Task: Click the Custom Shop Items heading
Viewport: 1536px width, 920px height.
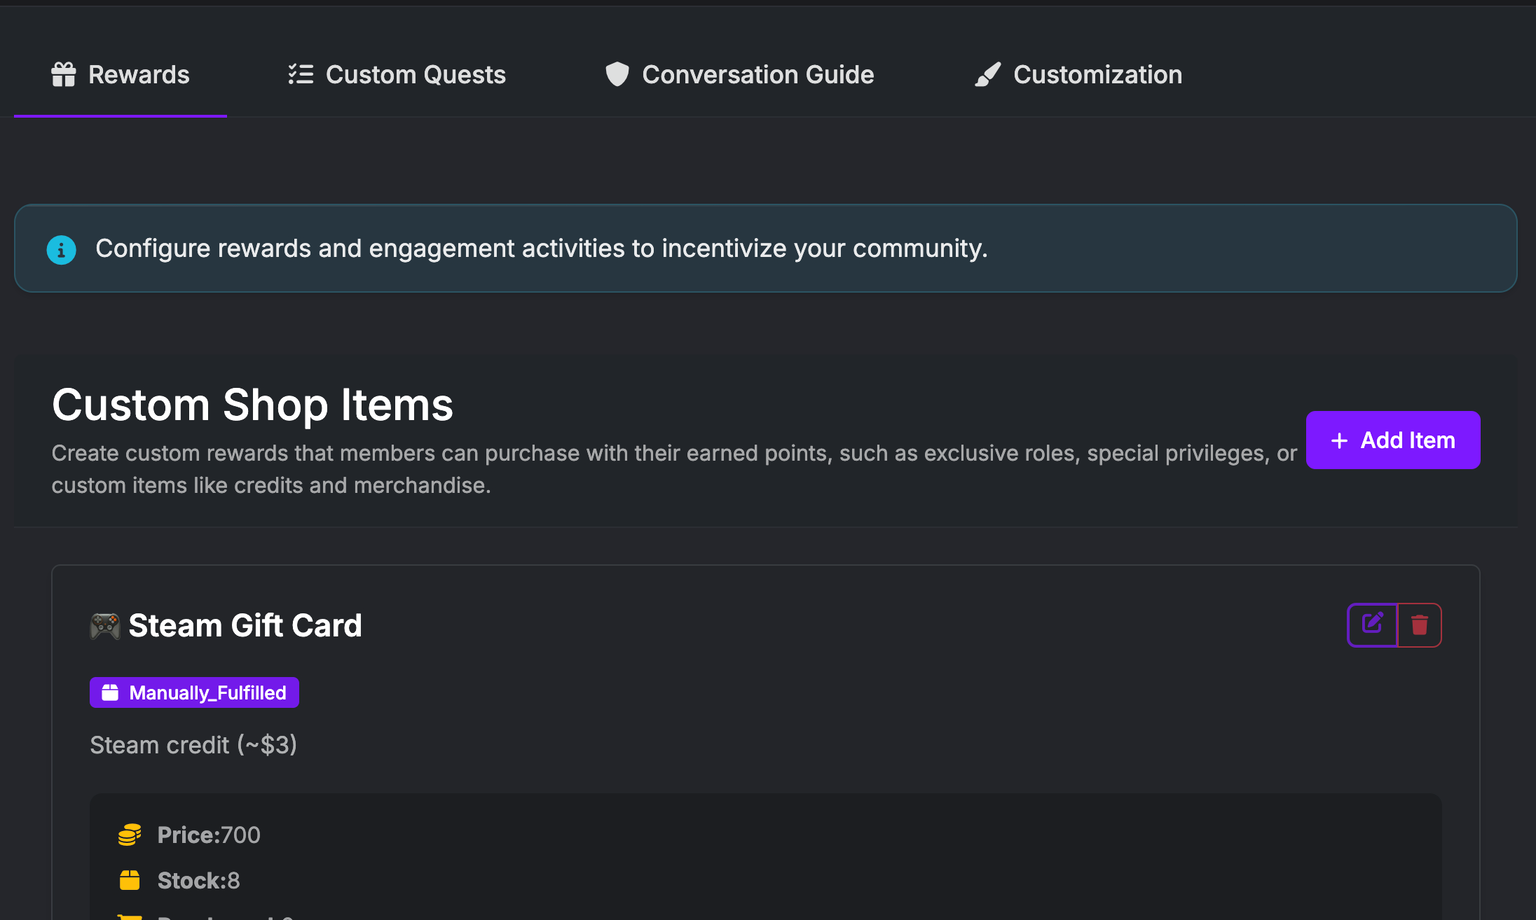Action: pyautogui.click(x=252, y=405)
